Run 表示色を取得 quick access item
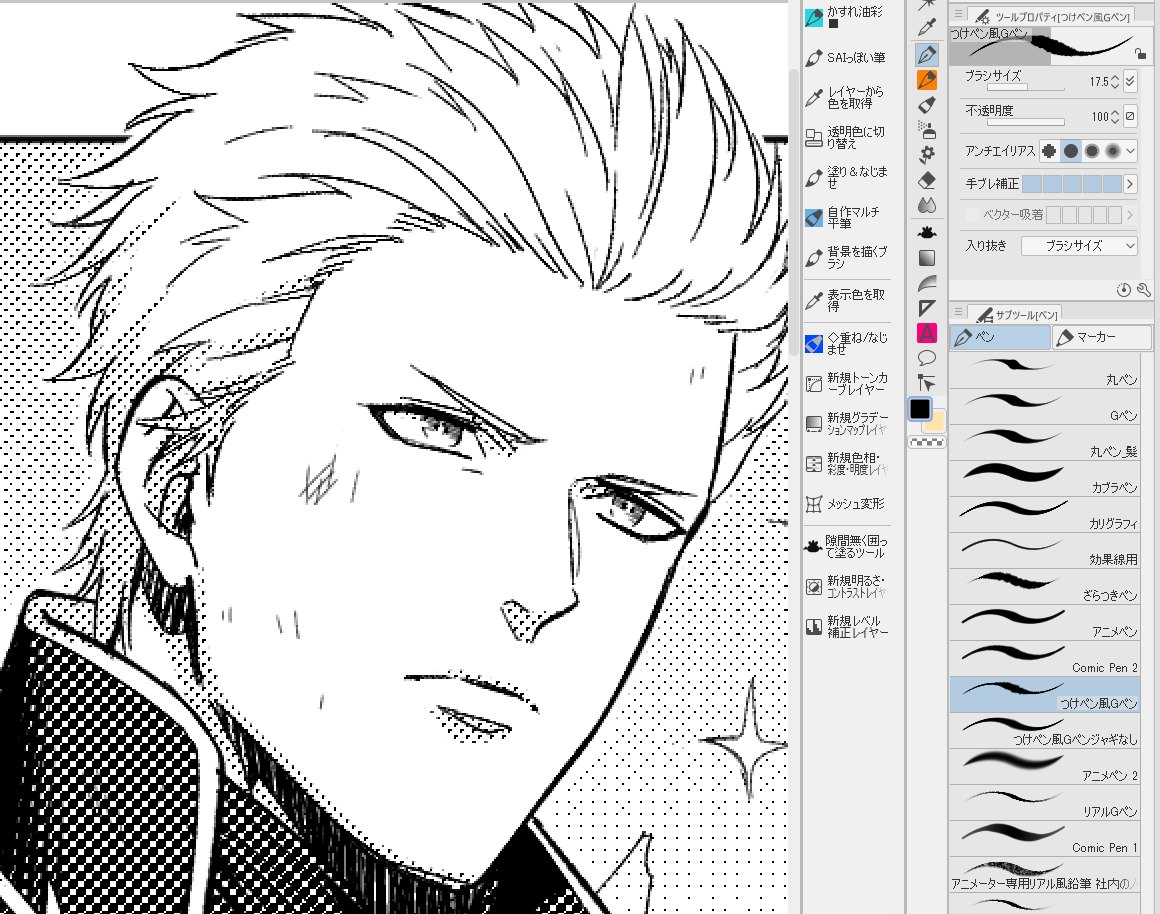Screen dimensions: 1160x914 point(847,300)
